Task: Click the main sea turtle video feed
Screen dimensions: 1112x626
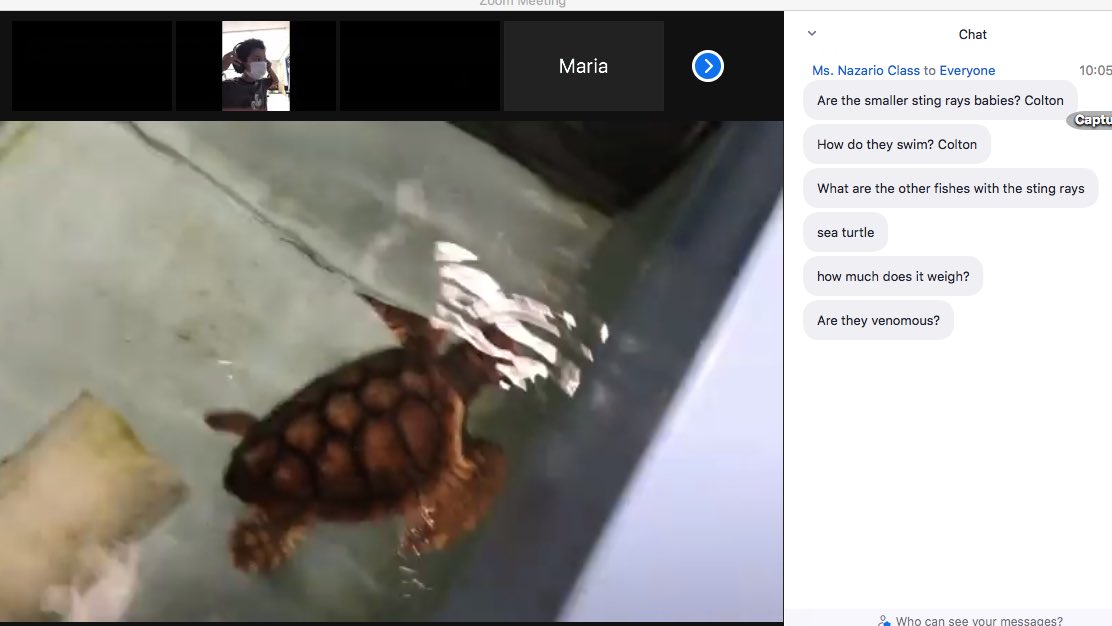Action: (390, 370)
